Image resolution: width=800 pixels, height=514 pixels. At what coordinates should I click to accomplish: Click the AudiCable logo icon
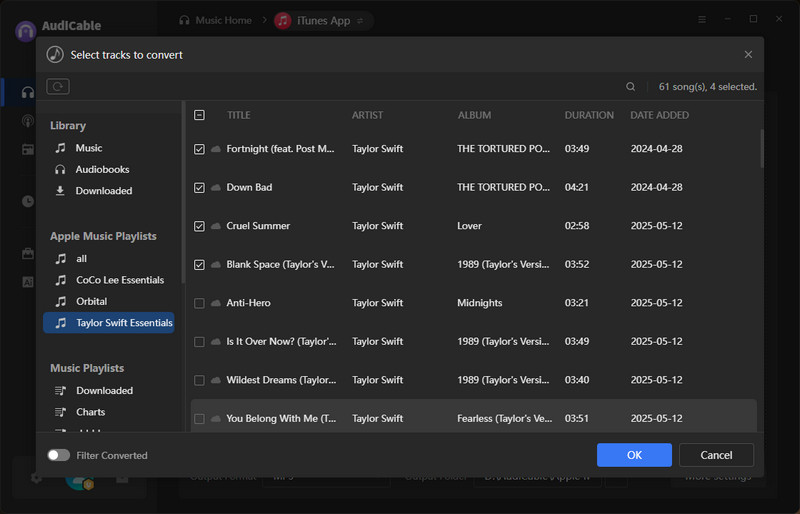pyautogui.click(x=26, y=31)
